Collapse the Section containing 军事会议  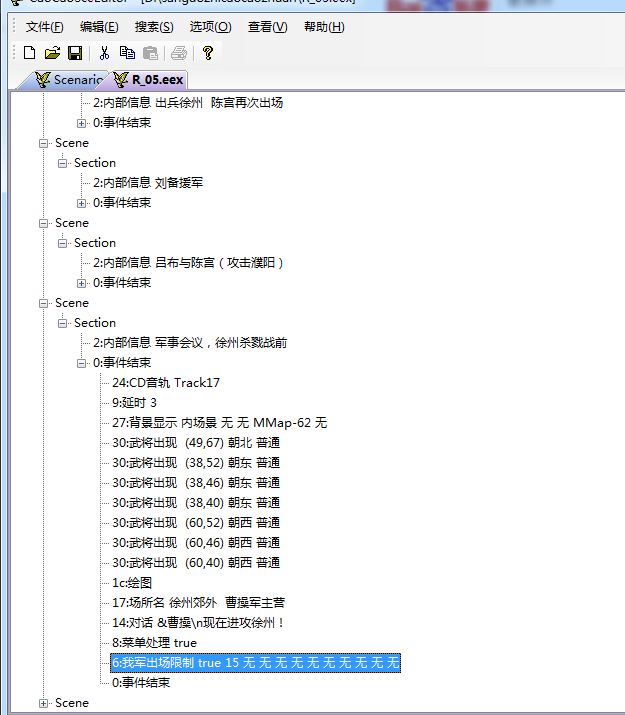coord(62,323)
